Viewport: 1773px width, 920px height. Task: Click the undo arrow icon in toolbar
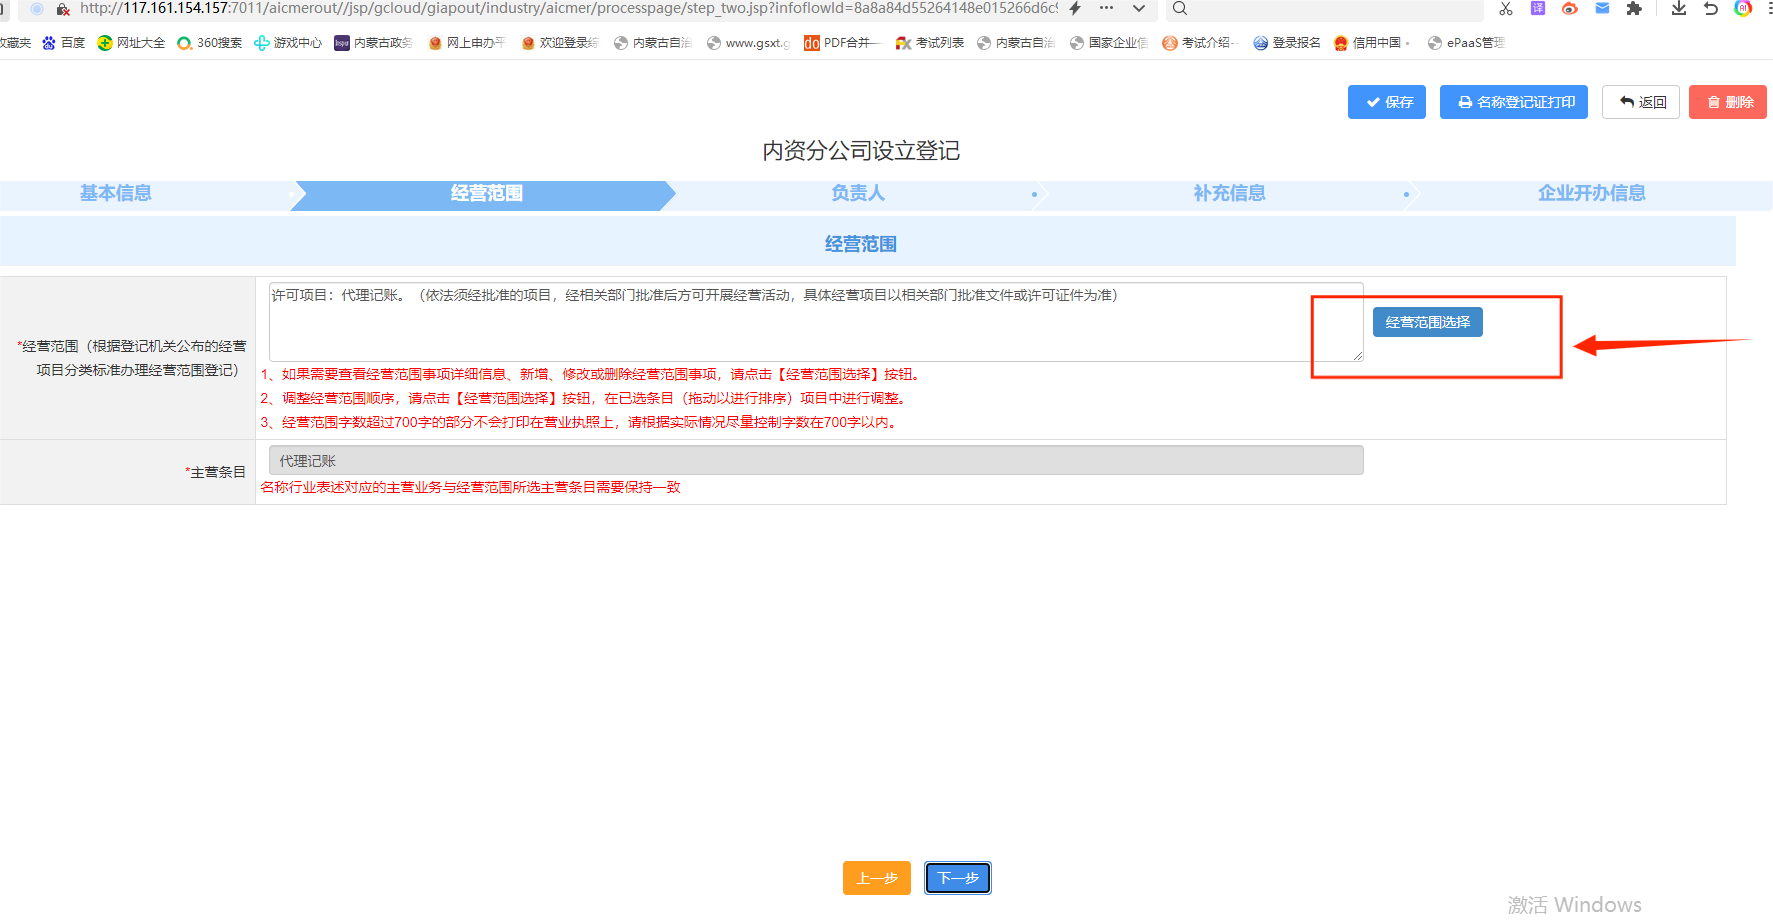(1711, 9)
